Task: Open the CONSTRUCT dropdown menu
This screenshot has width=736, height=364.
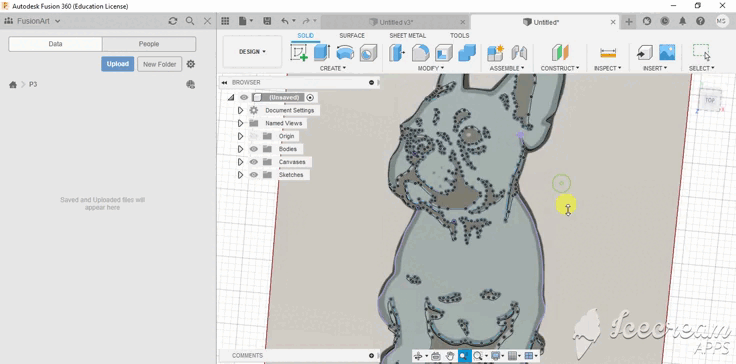Action: (x=560, y=69)
